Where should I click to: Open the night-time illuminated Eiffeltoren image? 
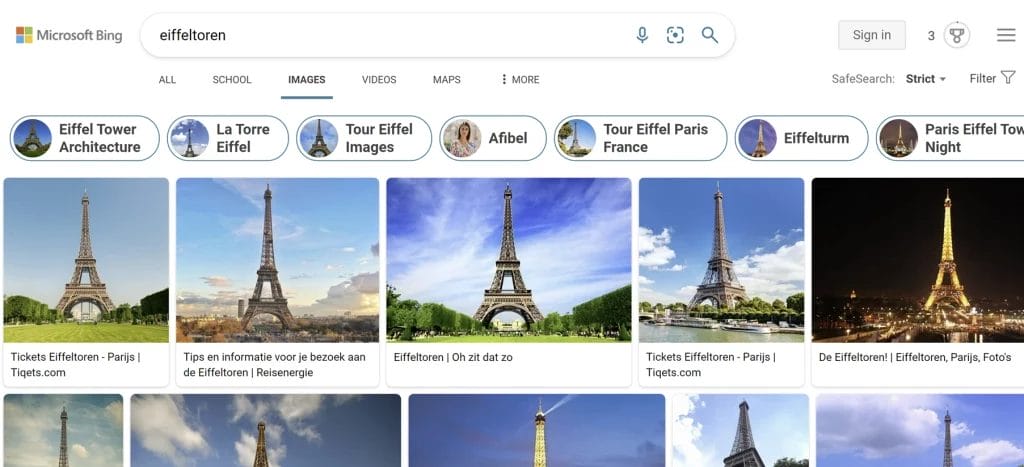[x=917, y=260]
